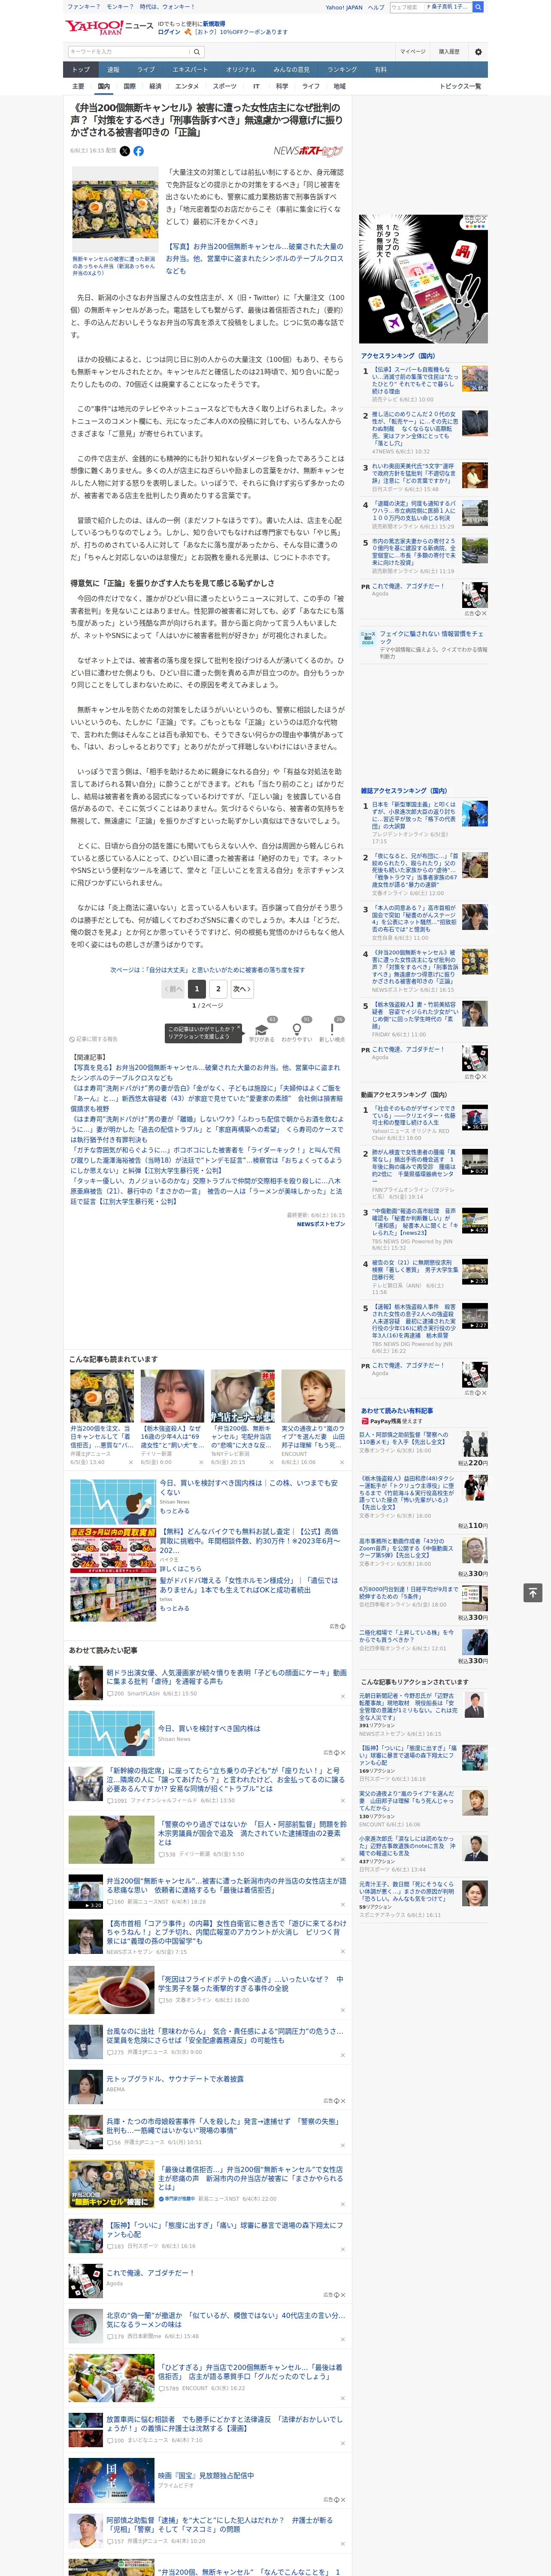Screen dimensions: 551x2576
Task: Open the NEWSポストセブン publisher logo
Action: tap(308, 151)
